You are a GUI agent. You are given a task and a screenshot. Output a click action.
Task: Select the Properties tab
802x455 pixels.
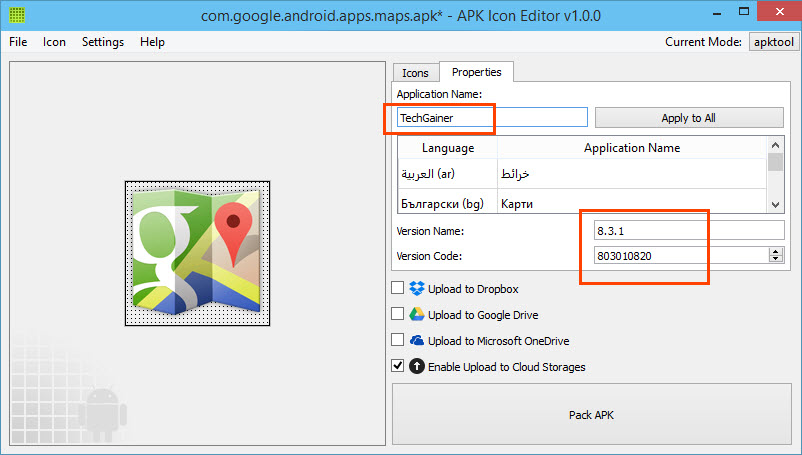coord(477,72)
